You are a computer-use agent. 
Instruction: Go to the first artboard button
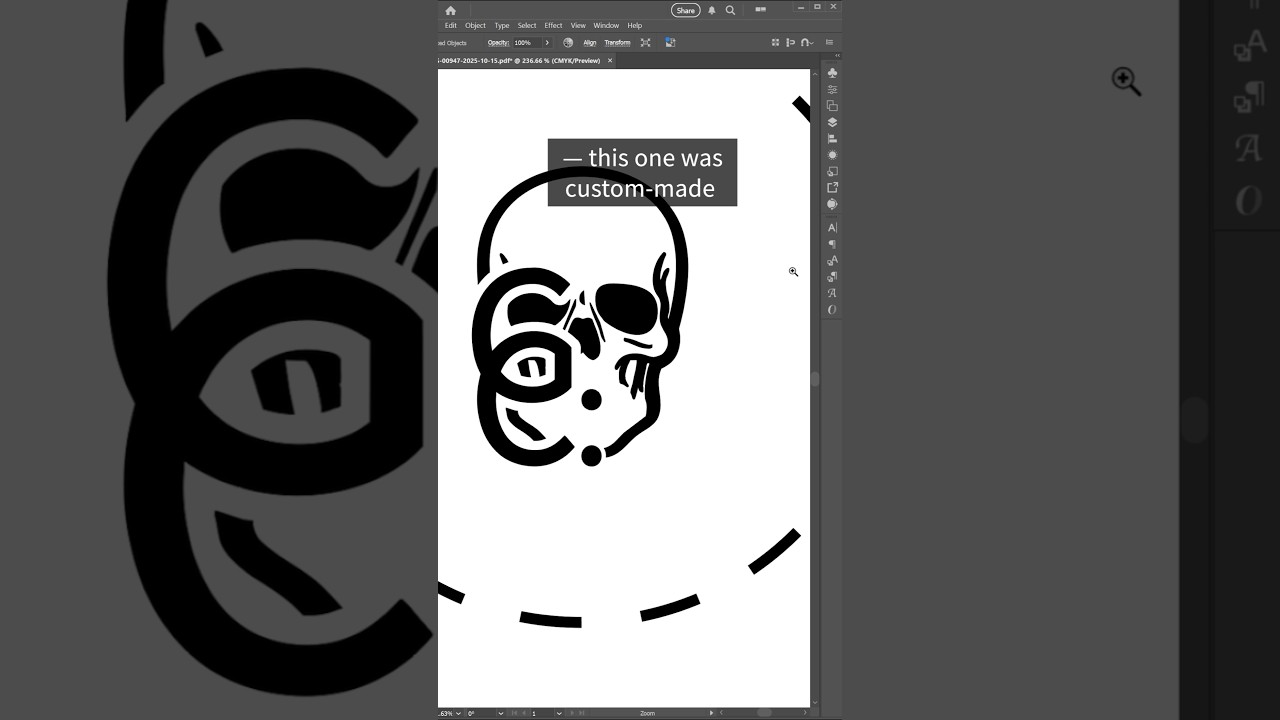(515, 713)
